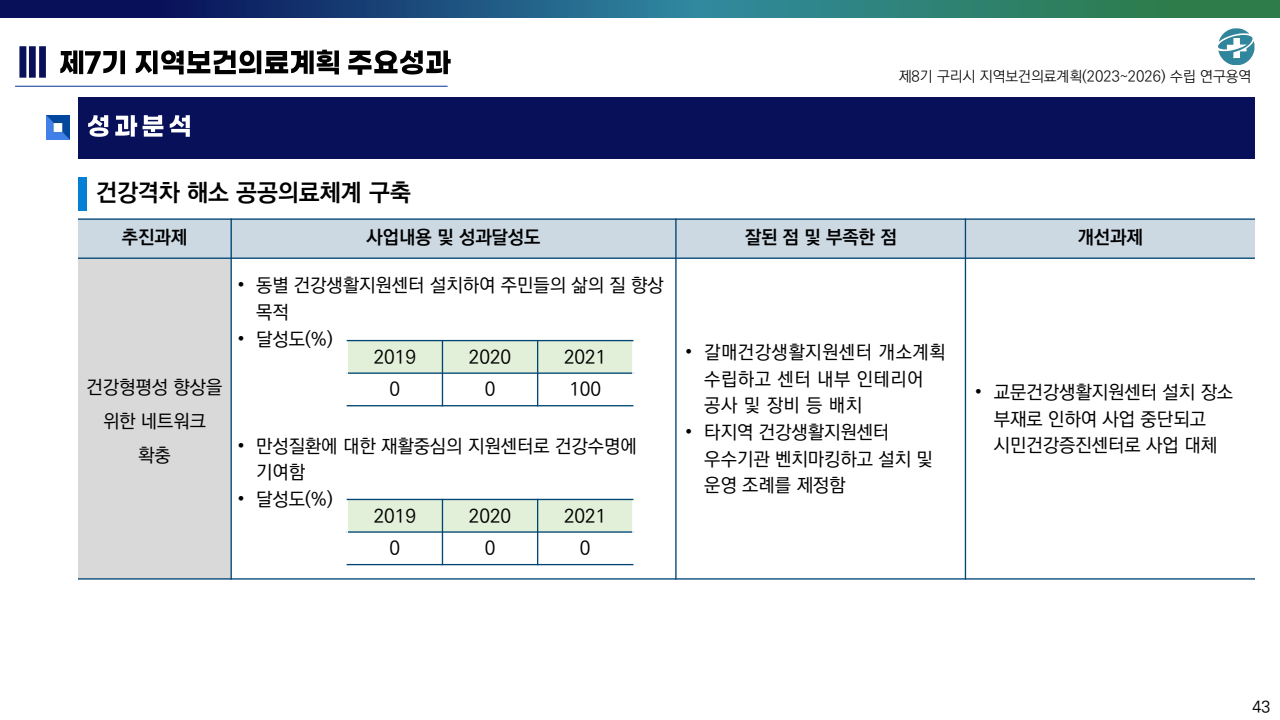Image resolution: width=1280 pixels, height=720 pixels.
Task: Click the 100 value in the achievement table
Action: click(585, 390)
